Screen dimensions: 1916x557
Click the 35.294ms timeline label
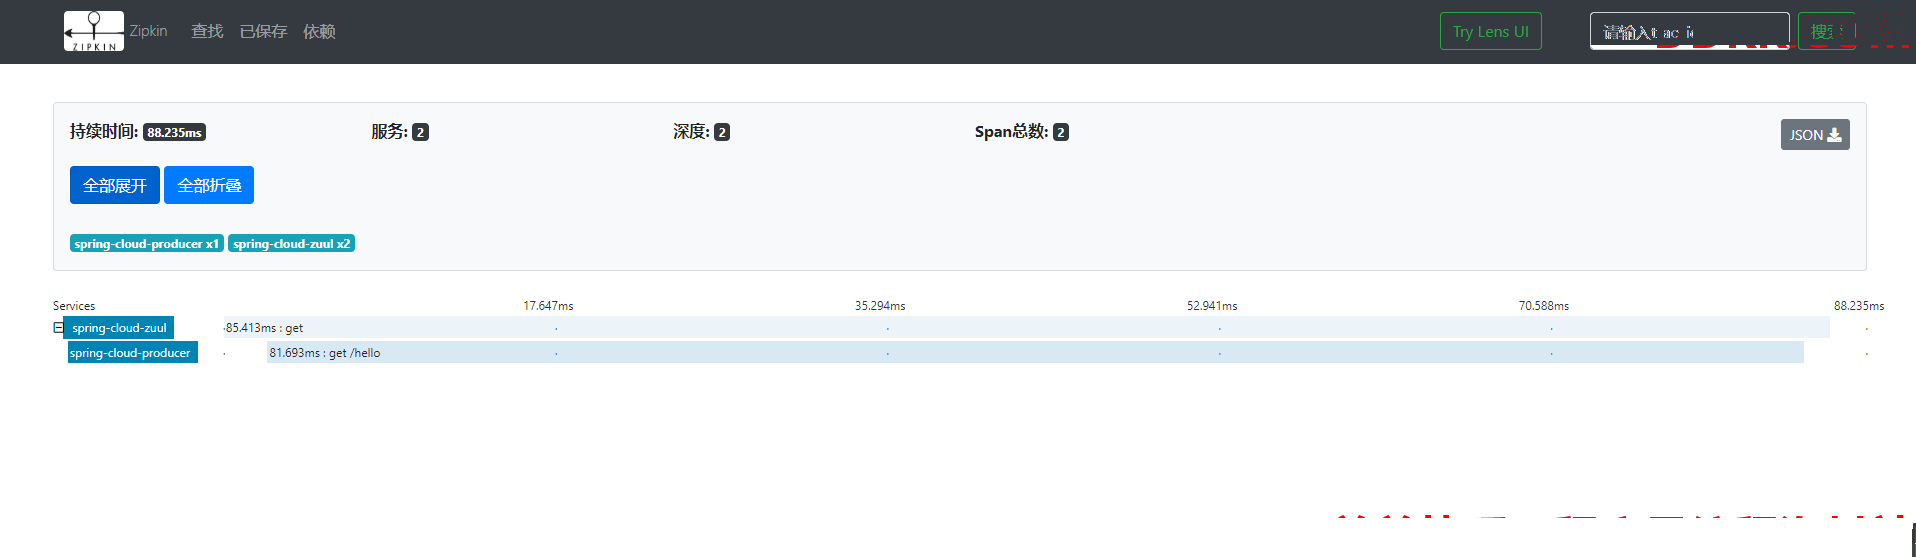880,306
